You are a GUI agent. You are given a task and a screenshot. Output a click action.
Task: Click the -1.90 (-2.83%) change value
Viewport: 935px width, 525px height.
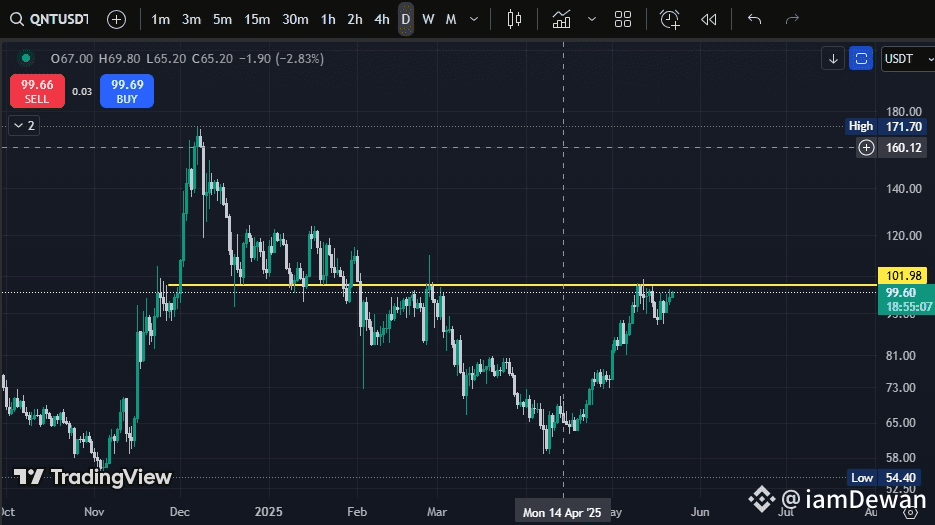[281, 58]
